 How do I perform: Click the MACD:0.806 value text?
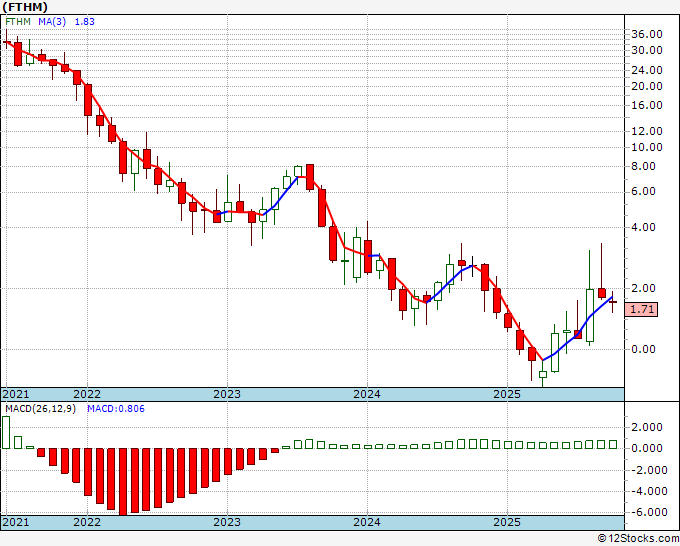point(116,409)
